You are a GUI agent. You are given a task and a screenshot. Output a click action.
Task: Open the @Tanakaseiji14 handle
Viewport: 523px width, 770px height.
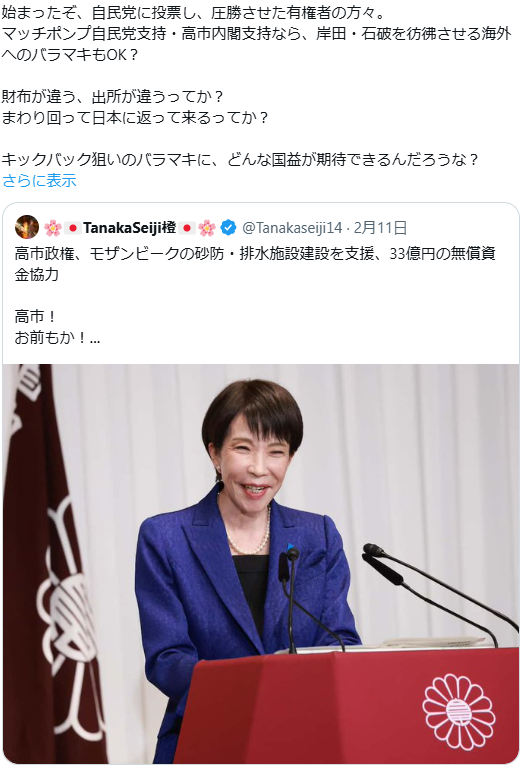[x=292, y=228]
